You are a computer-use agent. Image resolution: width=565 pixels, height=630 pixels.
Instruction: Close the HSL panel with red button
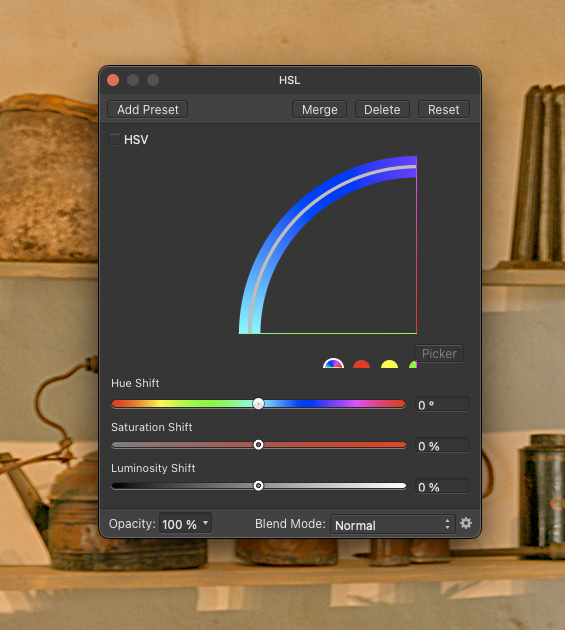point(113,80)
